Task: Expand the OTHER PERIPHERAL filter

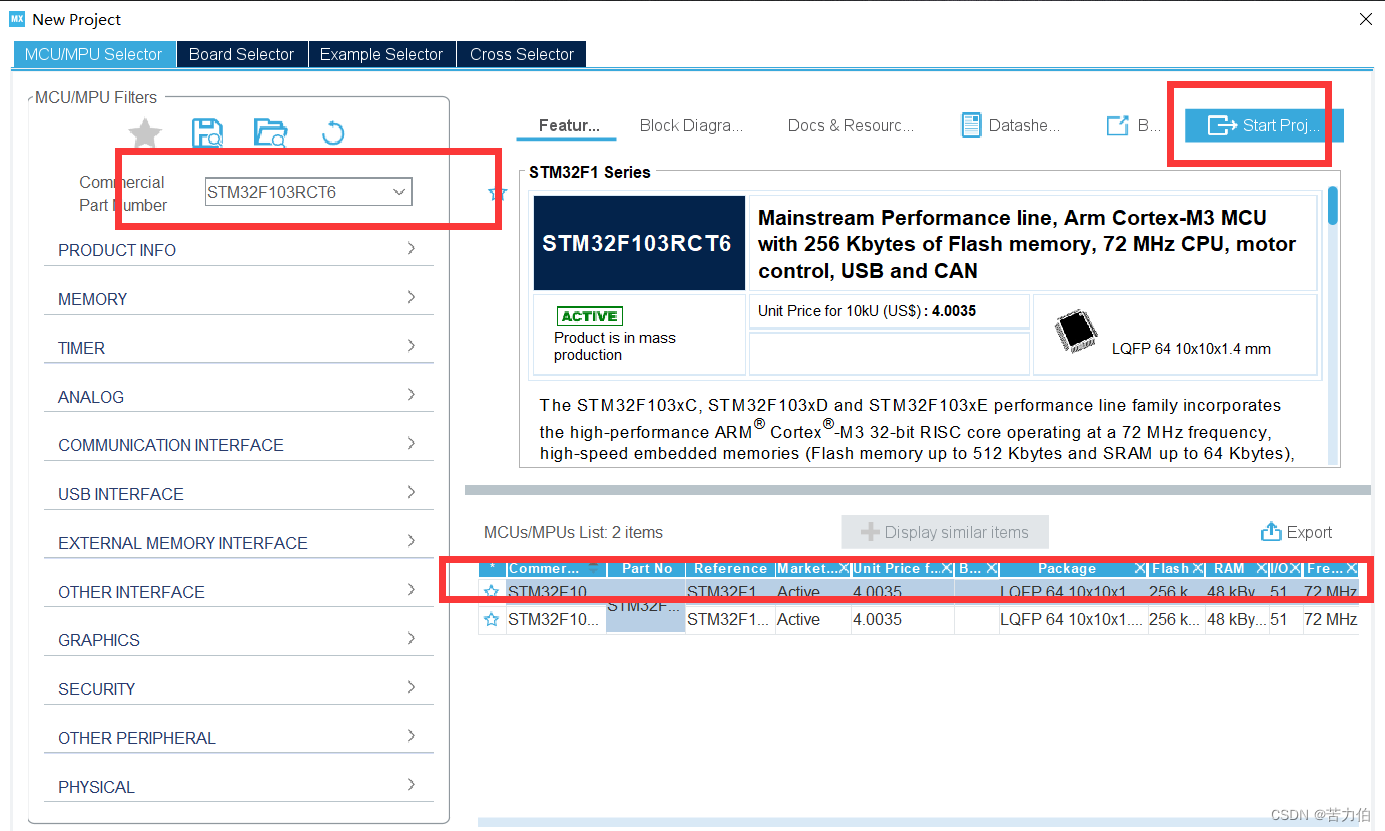Action: [239, 738]
